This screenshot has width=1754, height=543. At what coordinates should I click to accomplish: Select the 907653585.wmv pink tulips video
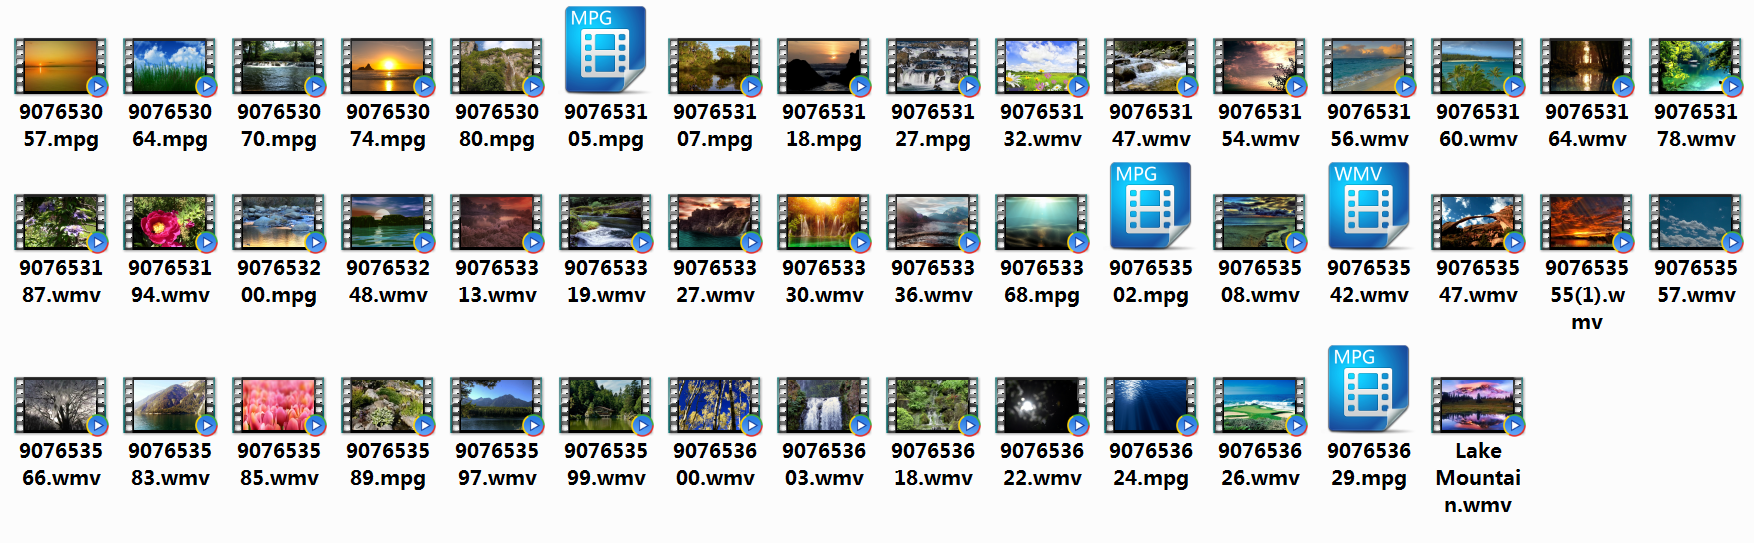point(279,405)
